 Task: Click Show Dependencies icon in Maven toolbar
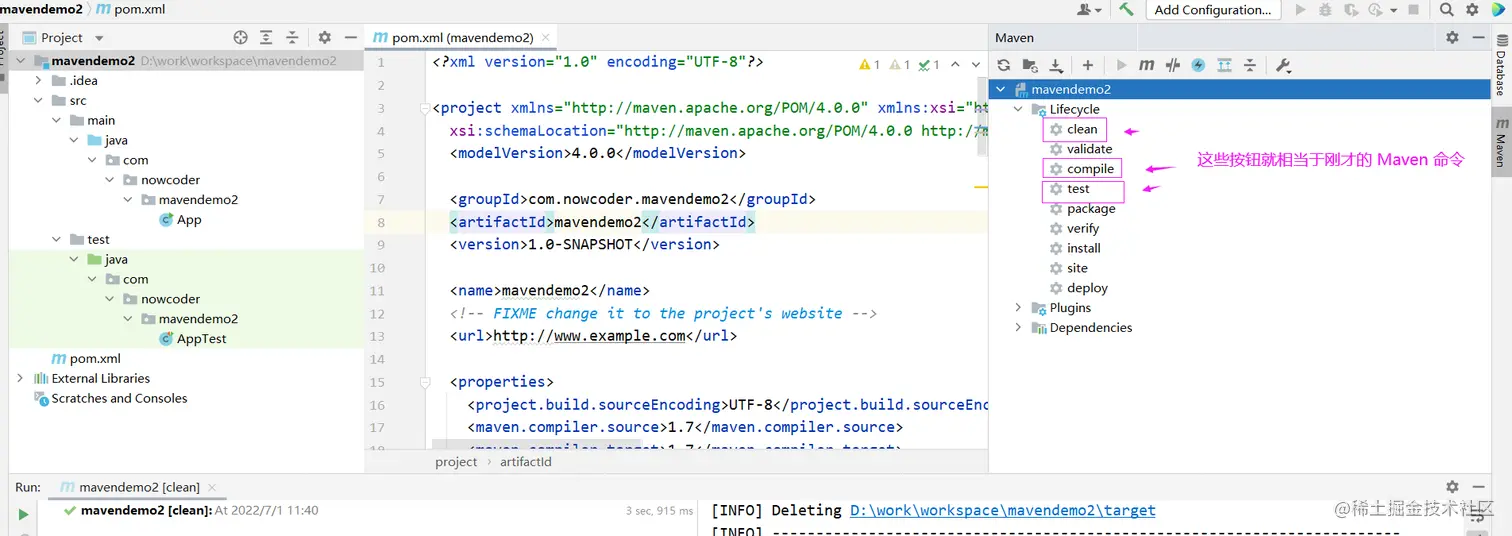click(x=1224, y=65)
